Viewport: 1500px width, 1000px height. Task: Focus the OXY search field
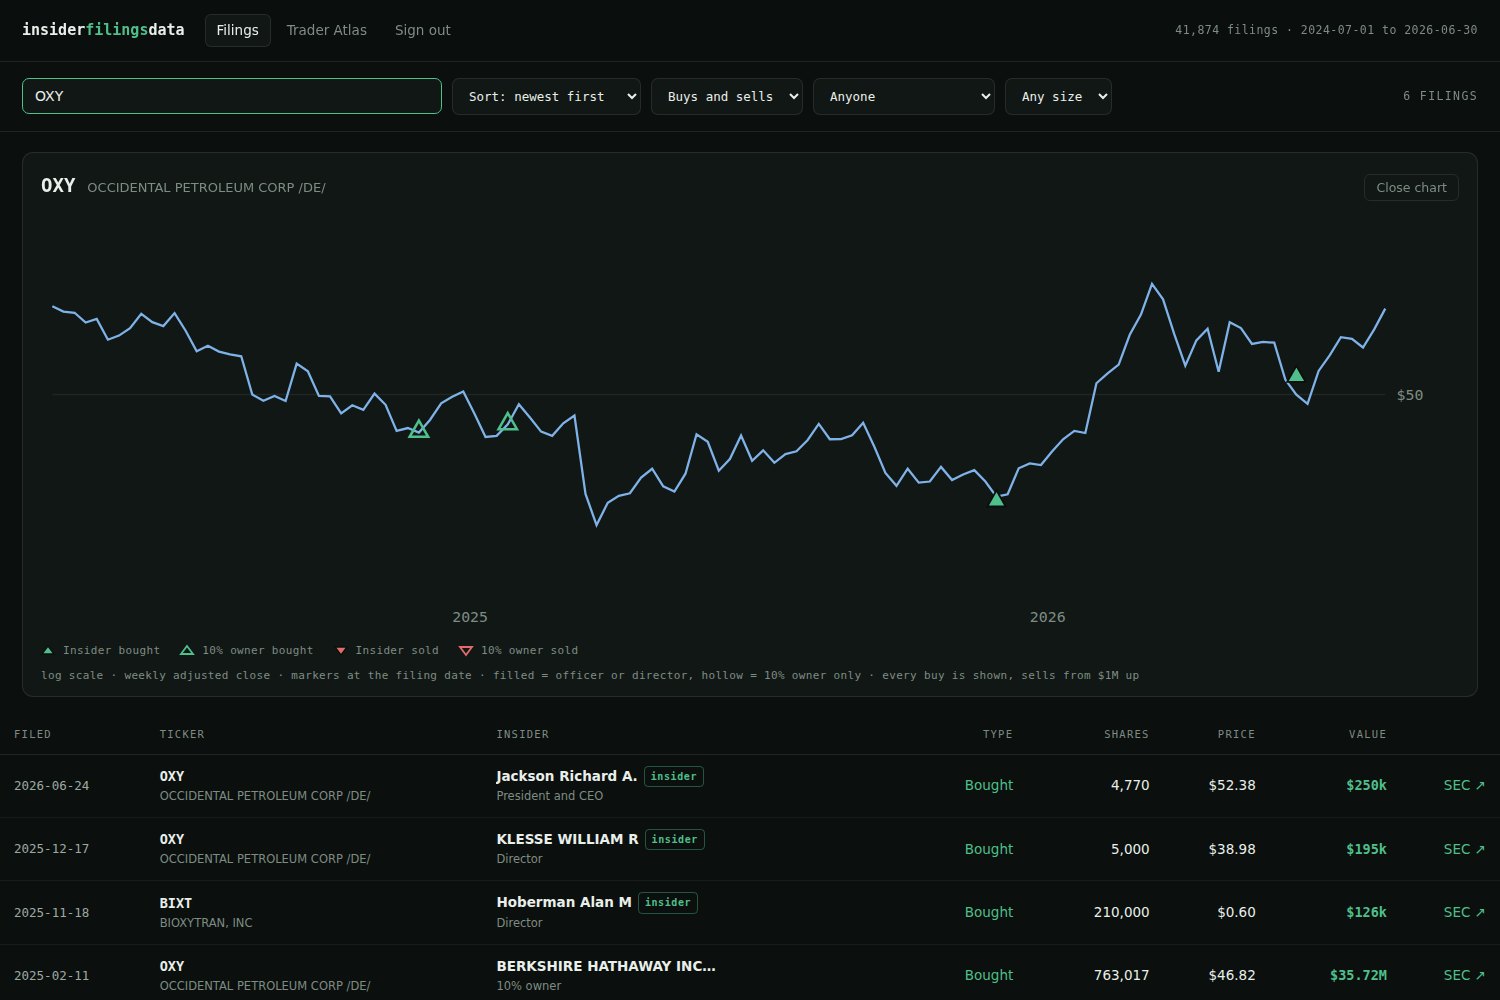tap(232, 96)
